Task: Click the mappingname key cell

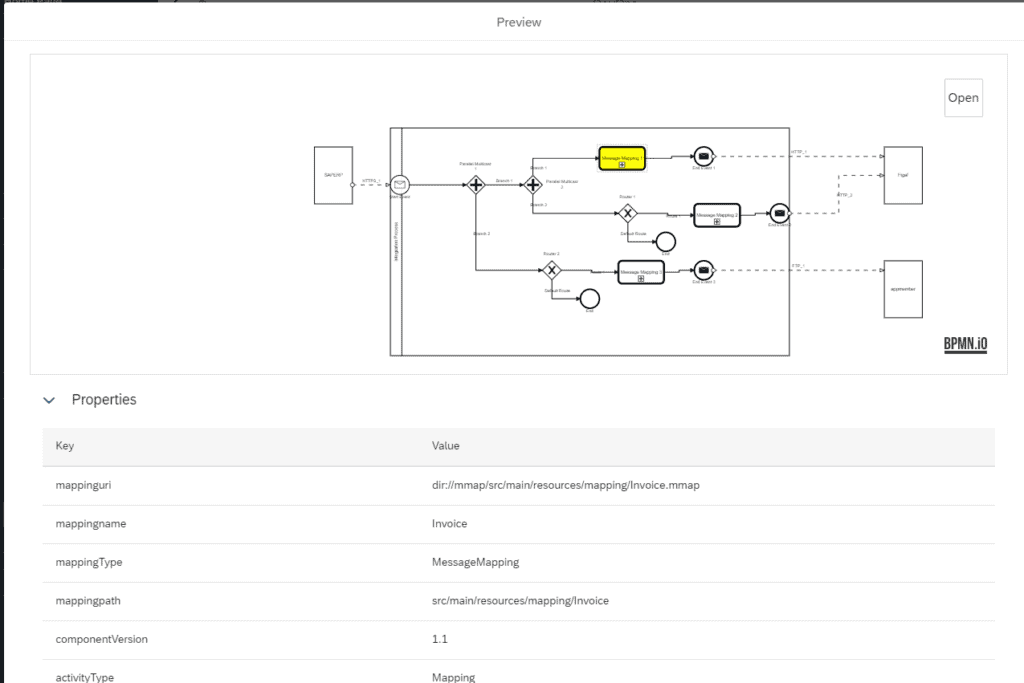Action: pyautogui.click(x=91, y=524)
